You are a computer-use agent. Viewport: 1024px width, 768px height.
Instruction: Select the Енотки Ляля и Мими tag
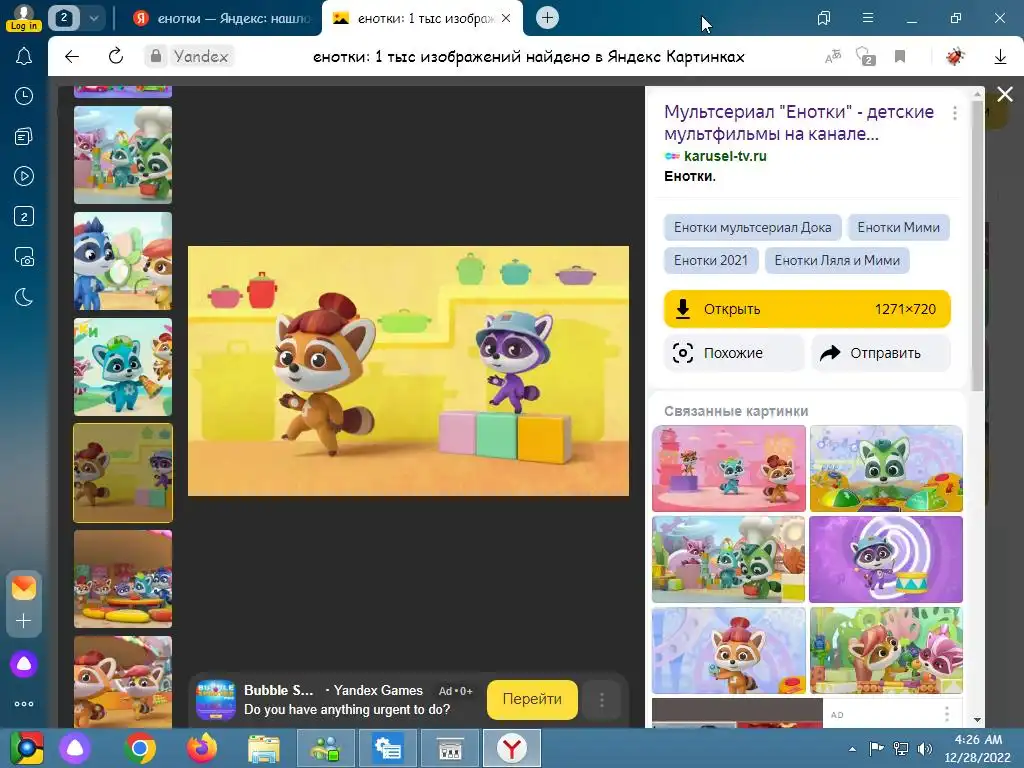[x=837, y=261]
